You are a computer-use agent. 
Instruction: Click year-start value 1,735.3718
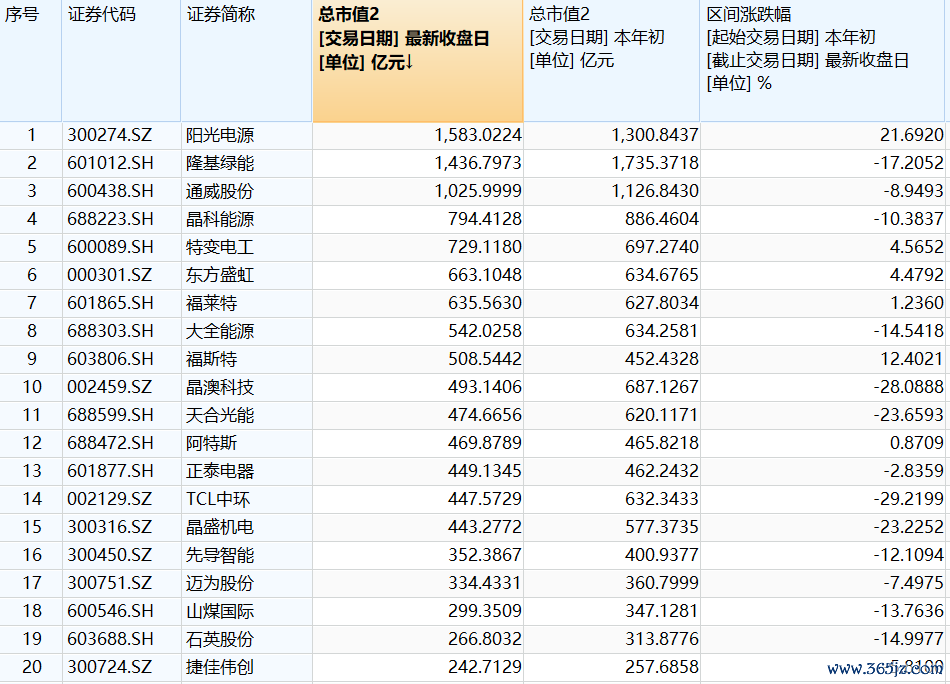(655, 163)
